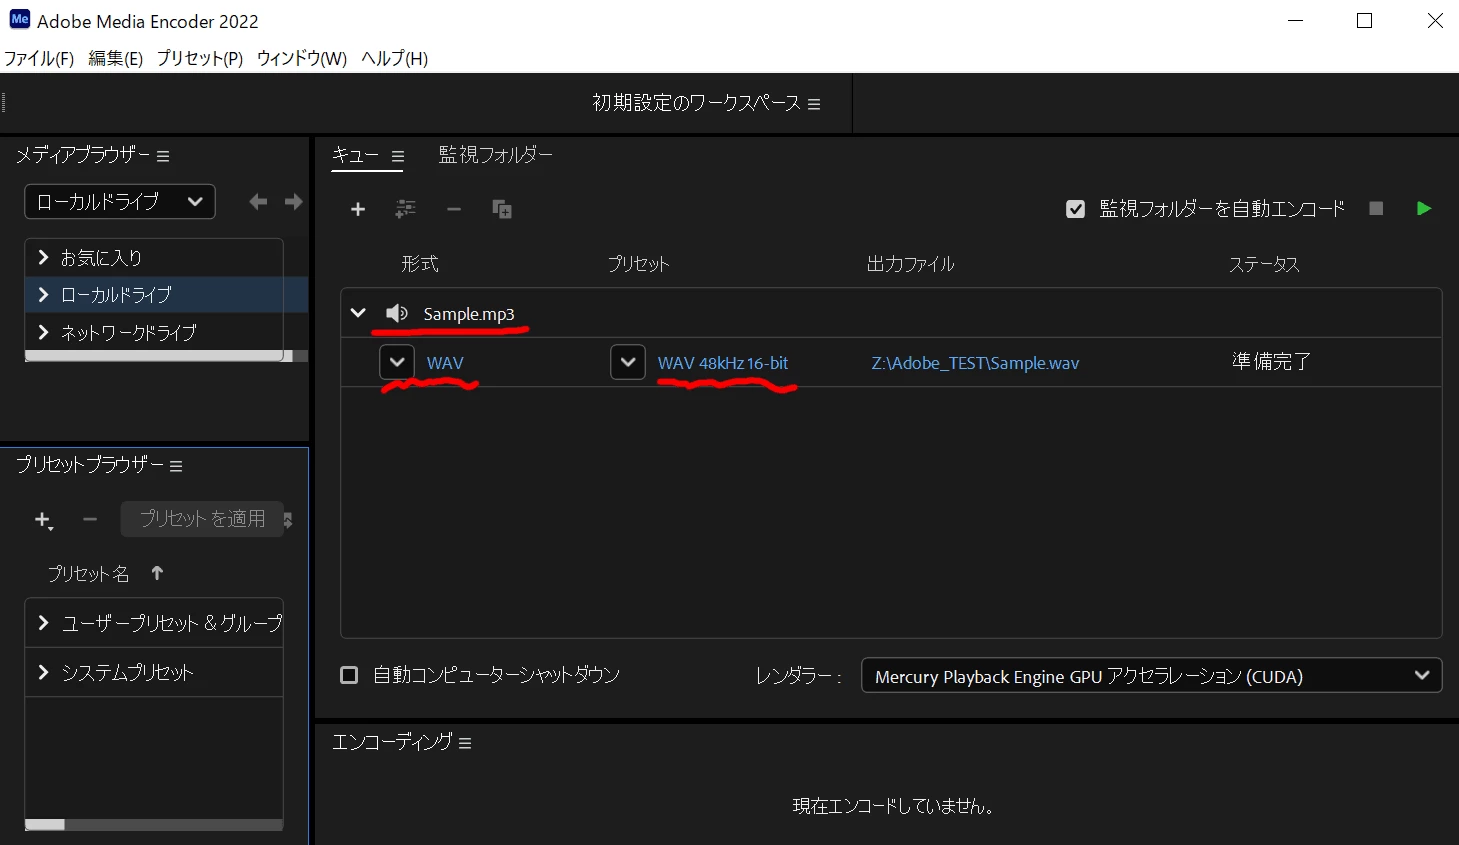This screenshot has width=1459, height=845.
Task: Click the Media Encoder app icon in title bar
Action: pos(19,20)
